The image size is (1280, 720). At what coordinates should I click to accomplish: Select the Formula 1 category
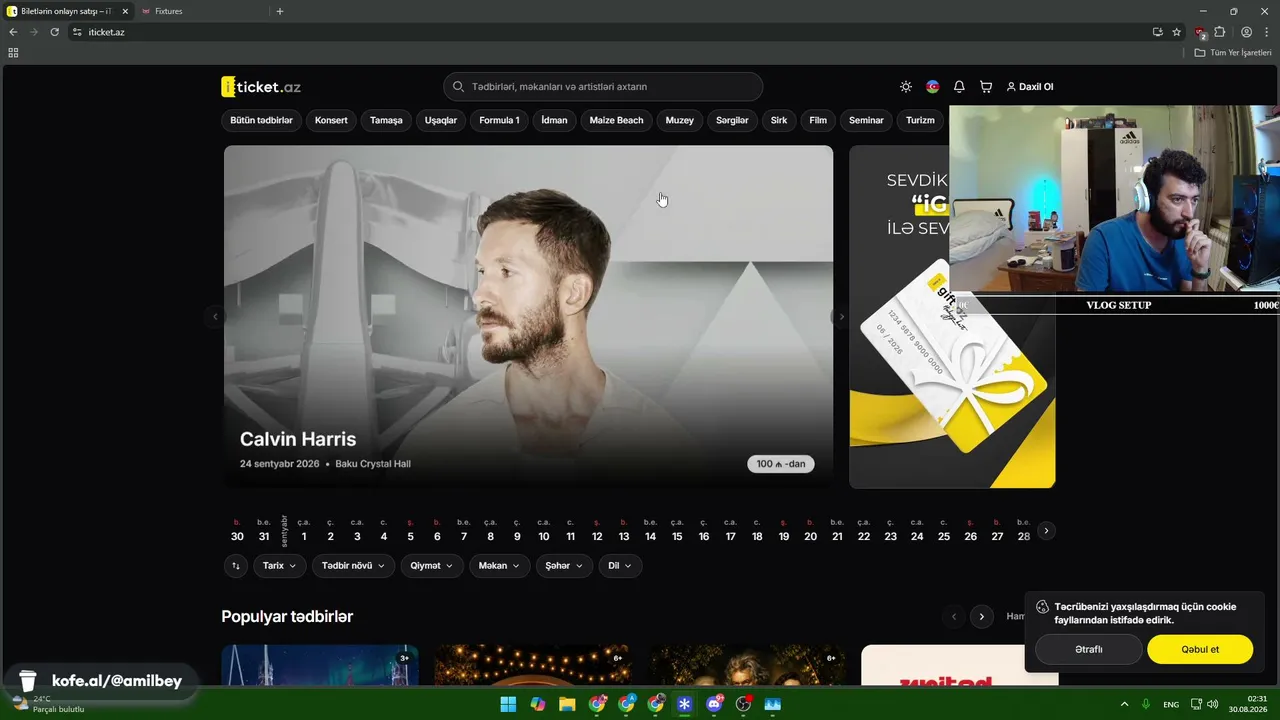point(499,120)
